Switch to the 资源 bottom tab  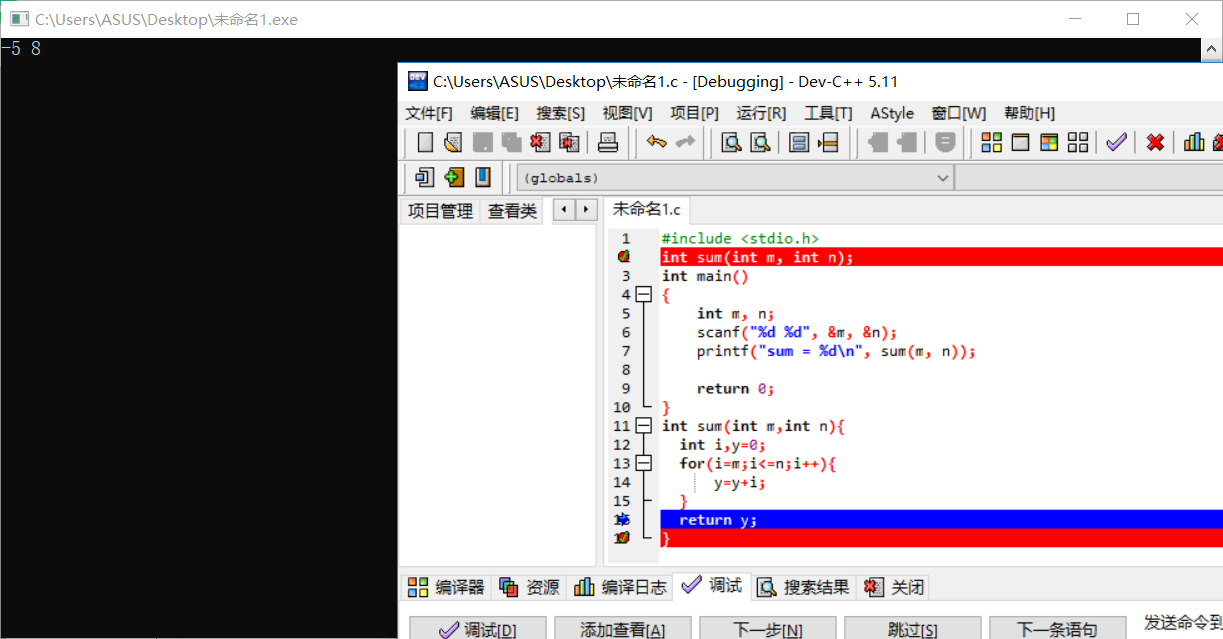531,587
